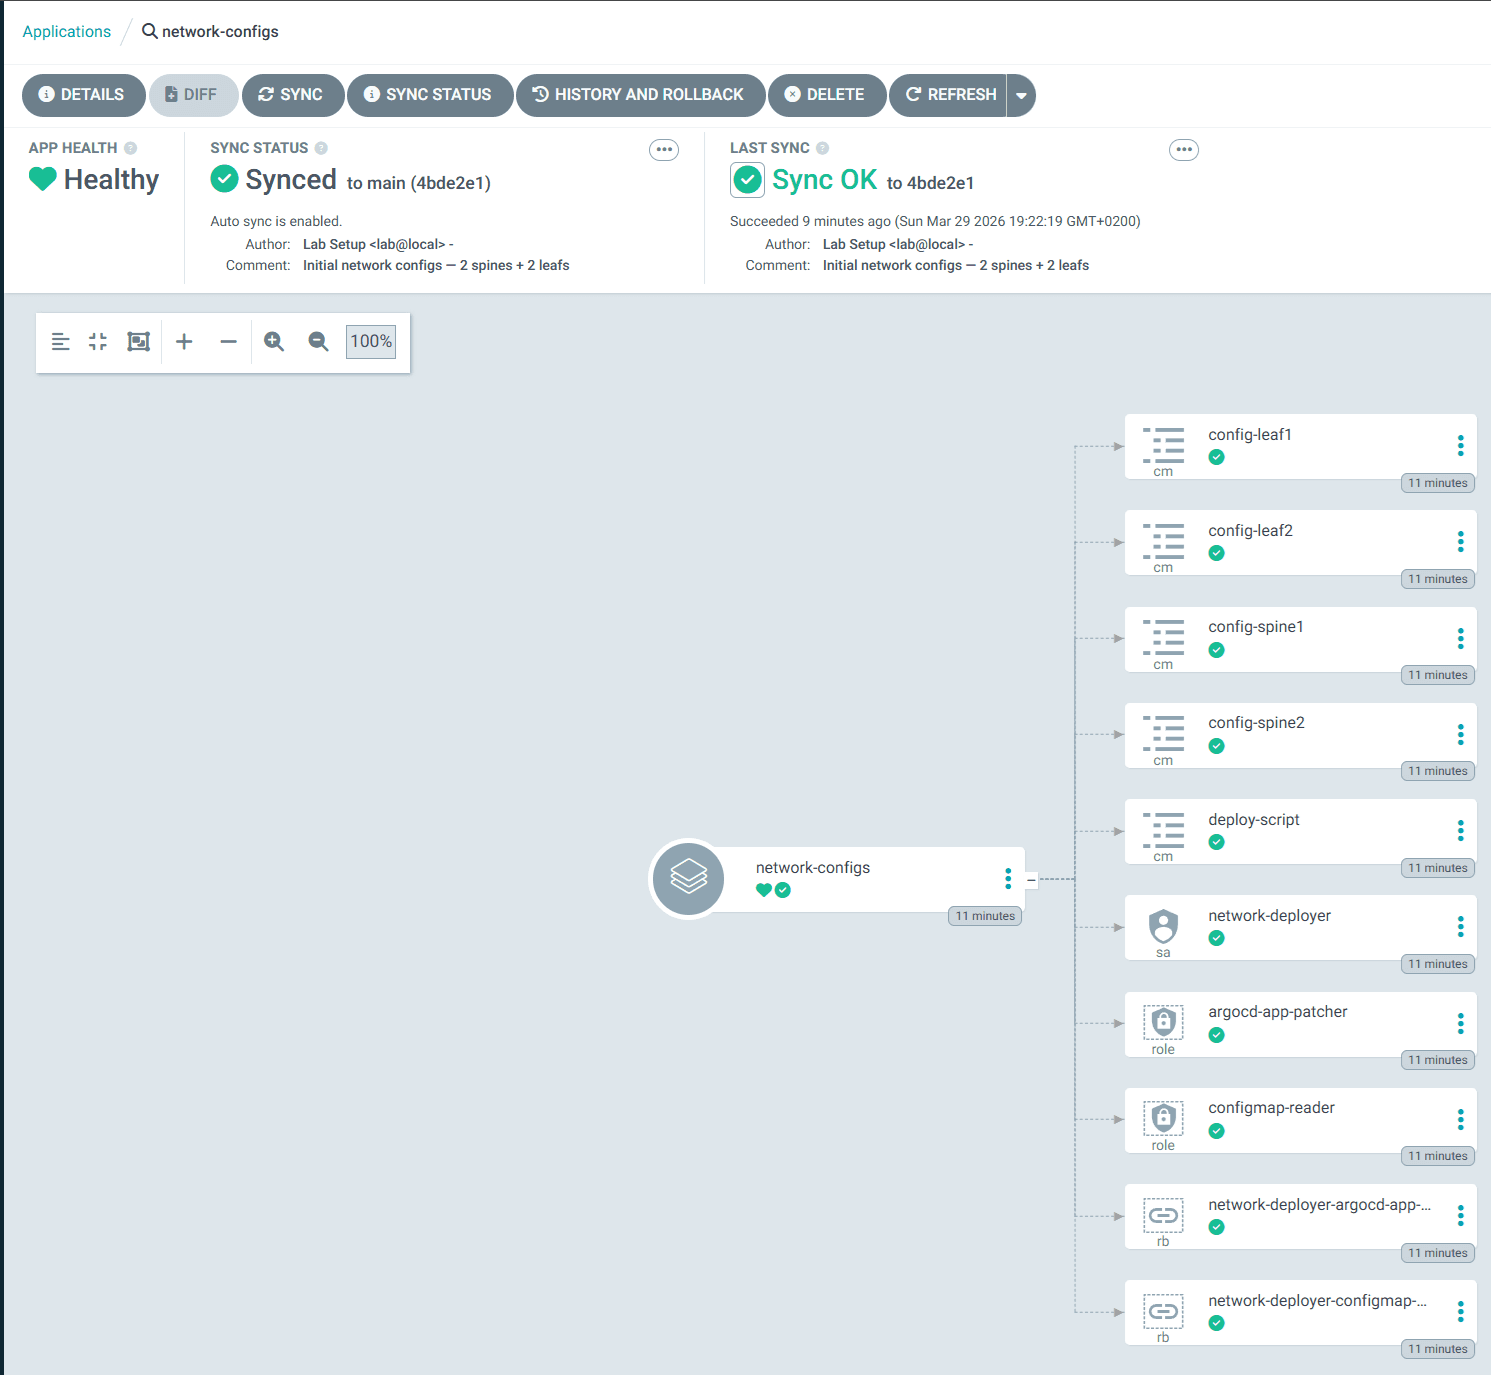Expand all child nodes with plus icon
The width and height of the screenshot is (1491, 1375).
(184, 342)
